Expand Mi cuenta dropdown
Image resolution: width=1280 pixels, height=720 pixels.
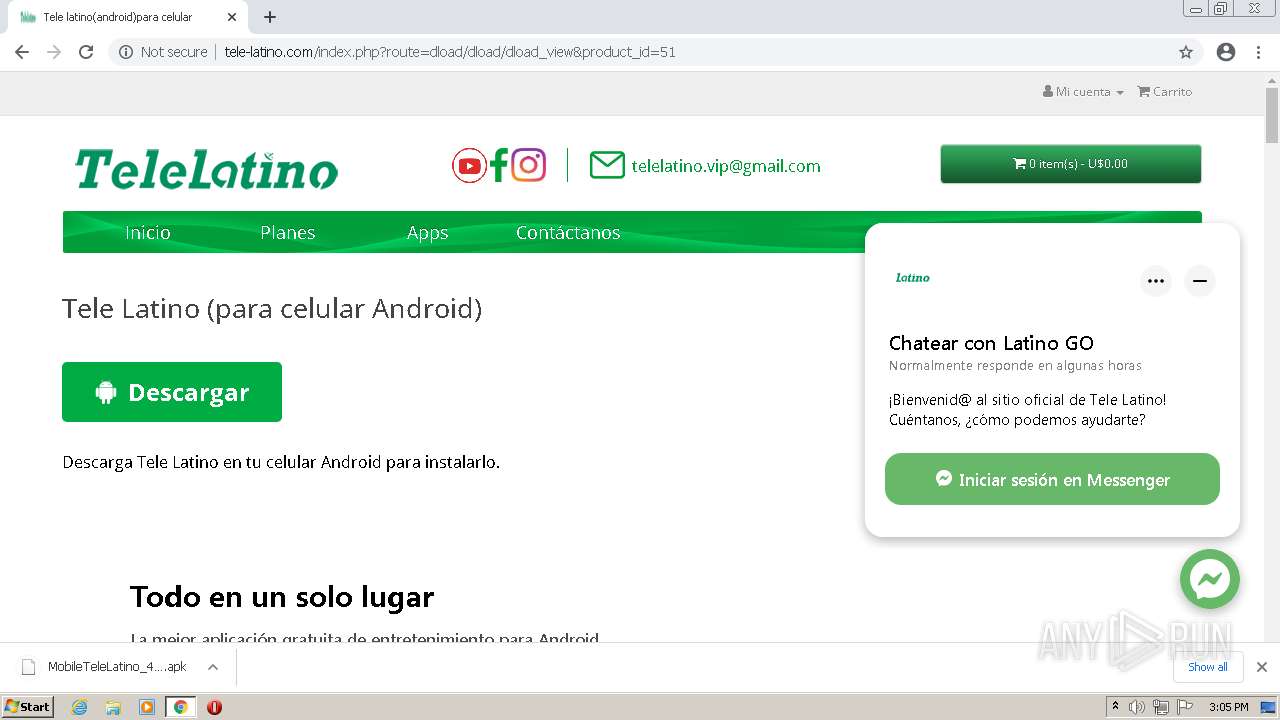click(x=1083, y=91)
